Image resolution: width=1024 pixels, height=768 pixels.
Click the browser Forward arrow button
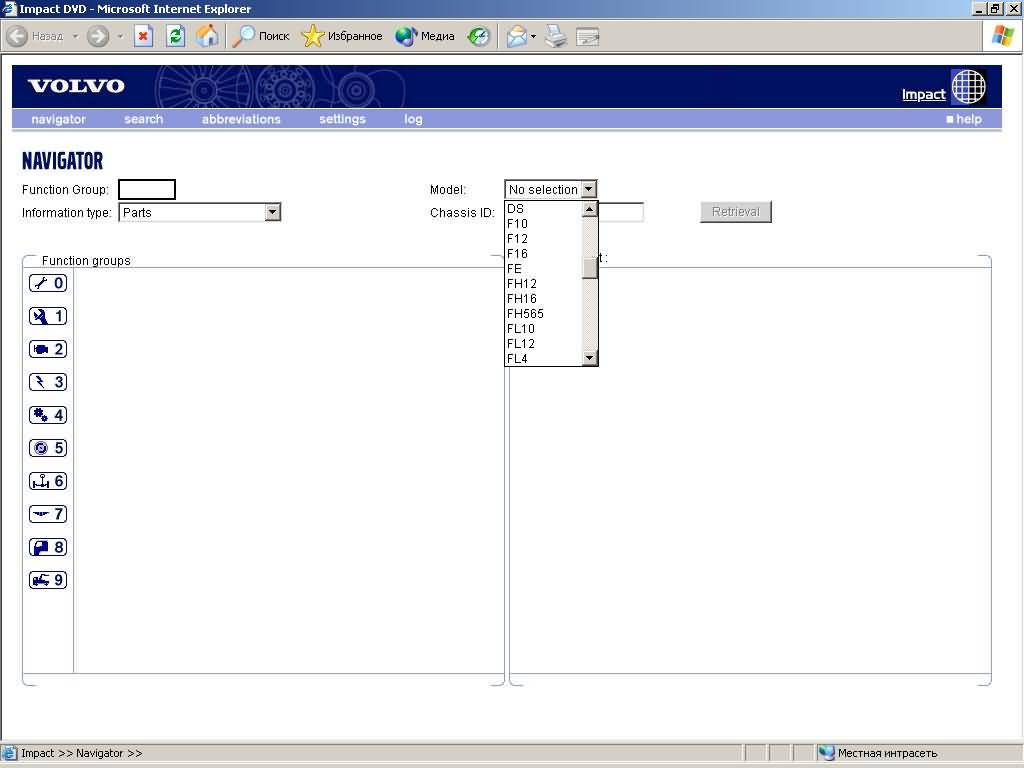coord(98,36)
